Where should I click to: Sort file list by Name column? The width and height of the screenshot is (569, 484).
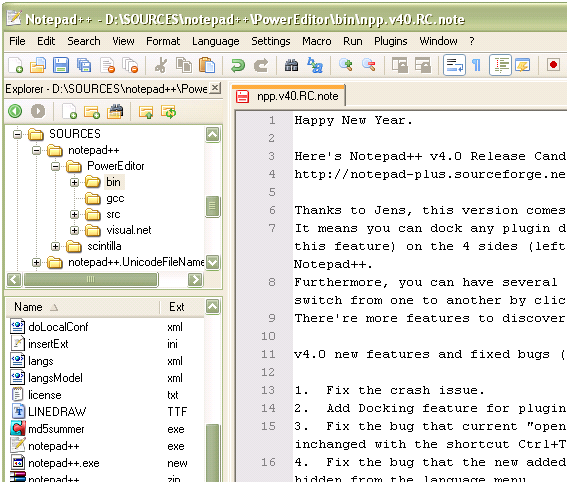[x=83, y=307]
